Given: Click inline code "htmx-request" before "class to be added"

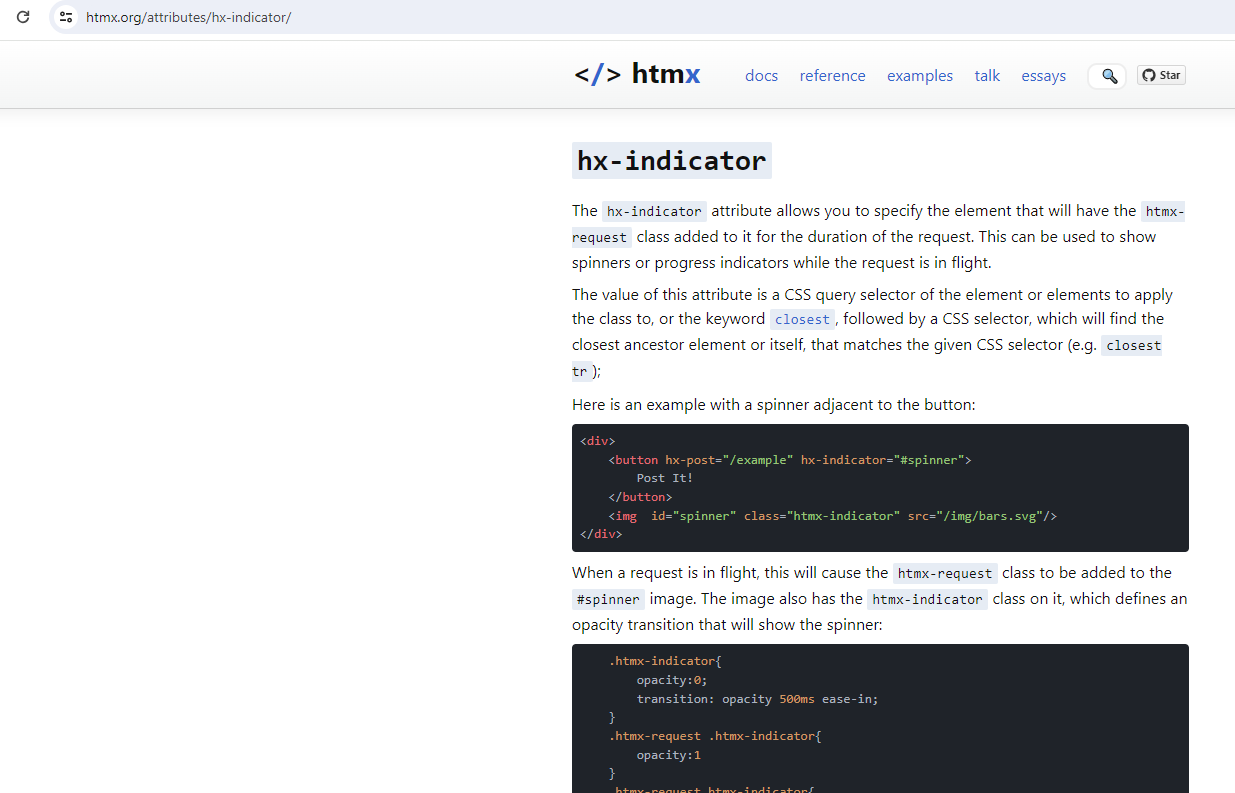Looking at the screenshot, I should (x=945, y=574).
